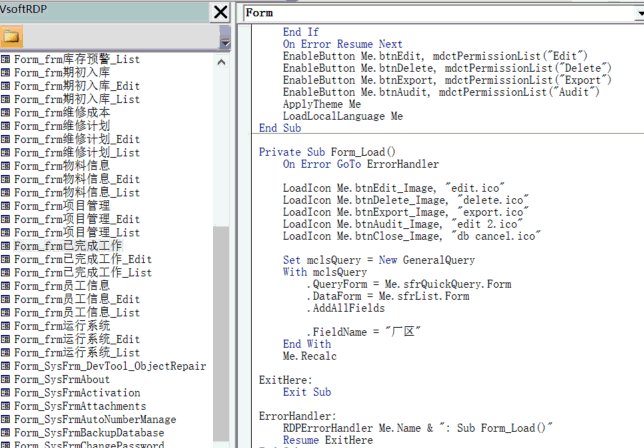This screenshot has height=448, width=644.
Task: Select Form_frm期初入库_List module
Action: (x=77, y=99)
